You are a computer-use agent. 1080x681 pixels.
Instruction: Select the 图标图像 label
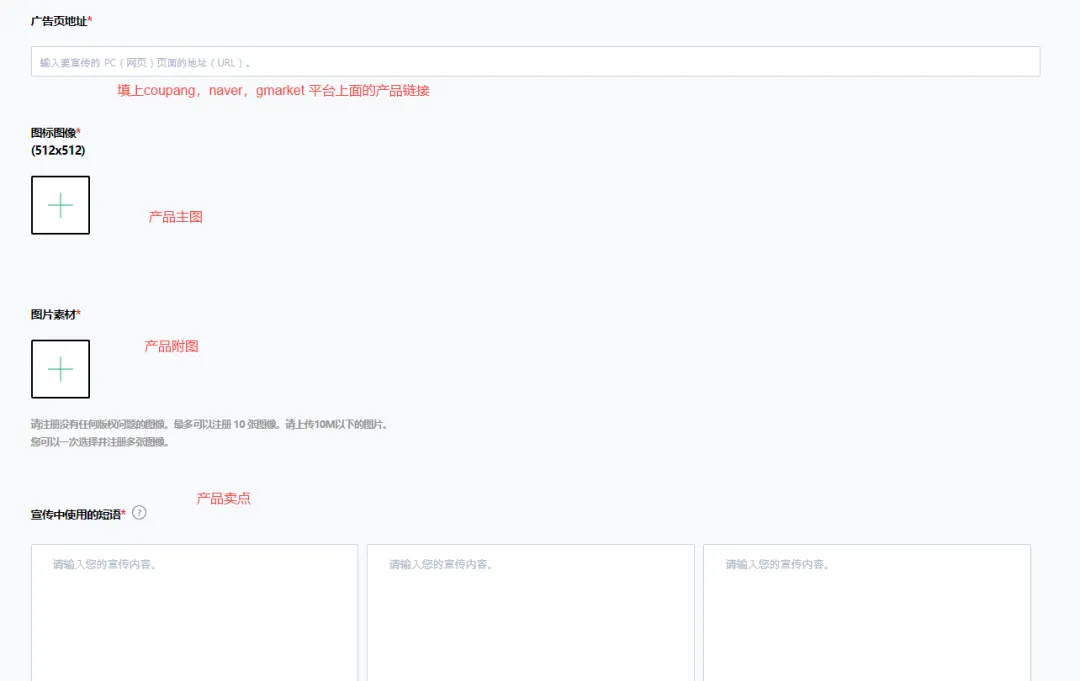54,133
